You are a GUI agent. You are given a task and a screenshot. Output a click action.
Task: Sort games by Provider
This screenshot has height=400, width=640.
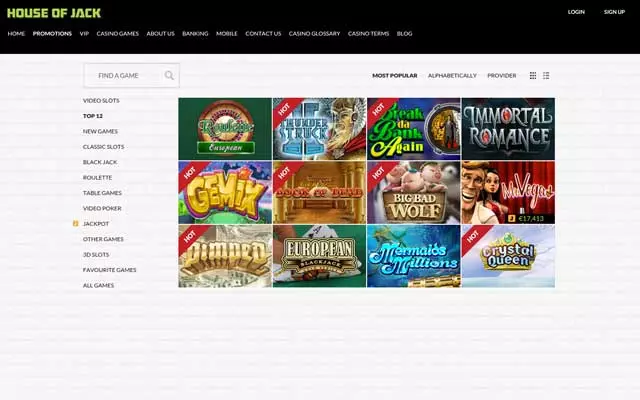pos(501,75)
